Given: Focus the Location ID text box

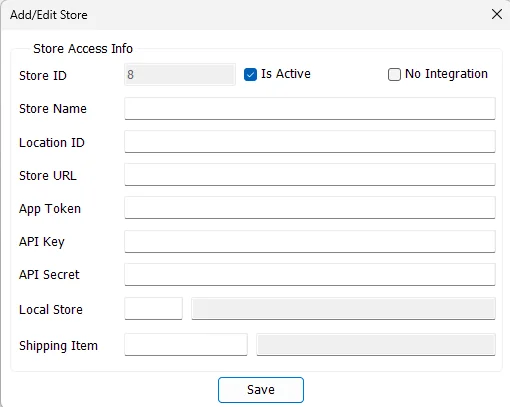Looking at the screenshot, I should click(x=310, y=142).
